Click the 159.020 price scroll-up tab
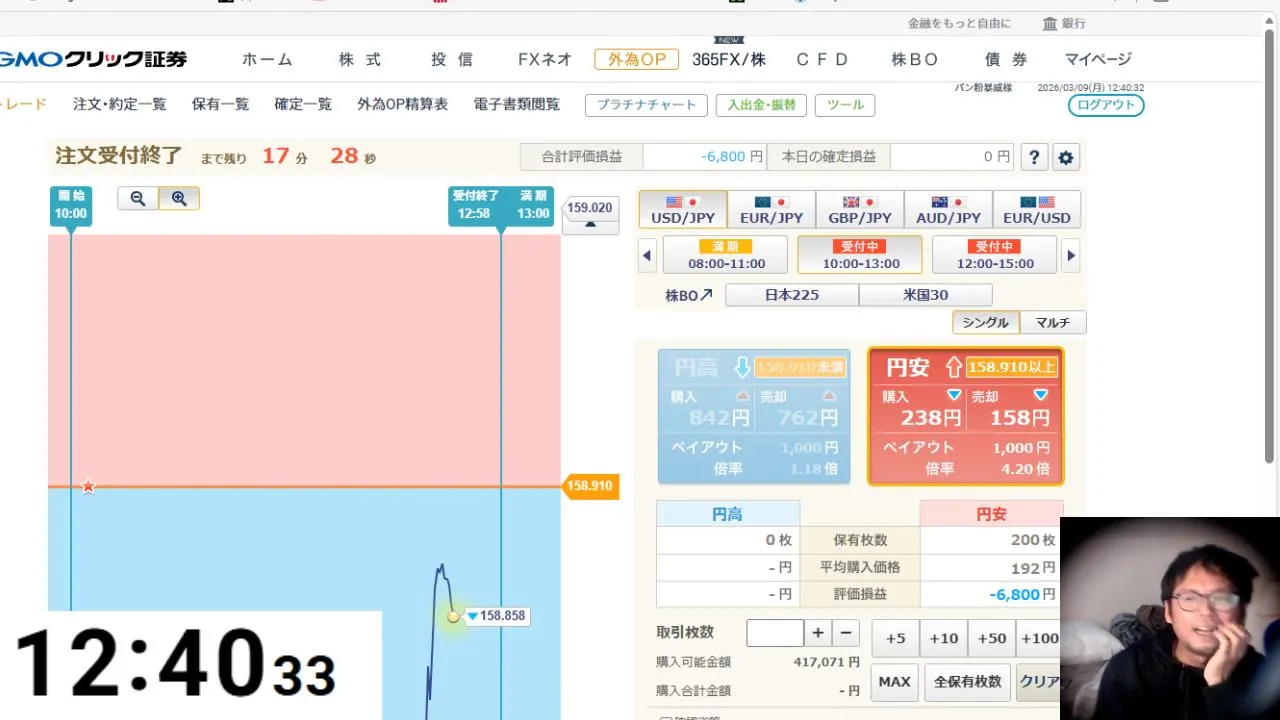Viewport: 1280px width, 720px height. 590,215
